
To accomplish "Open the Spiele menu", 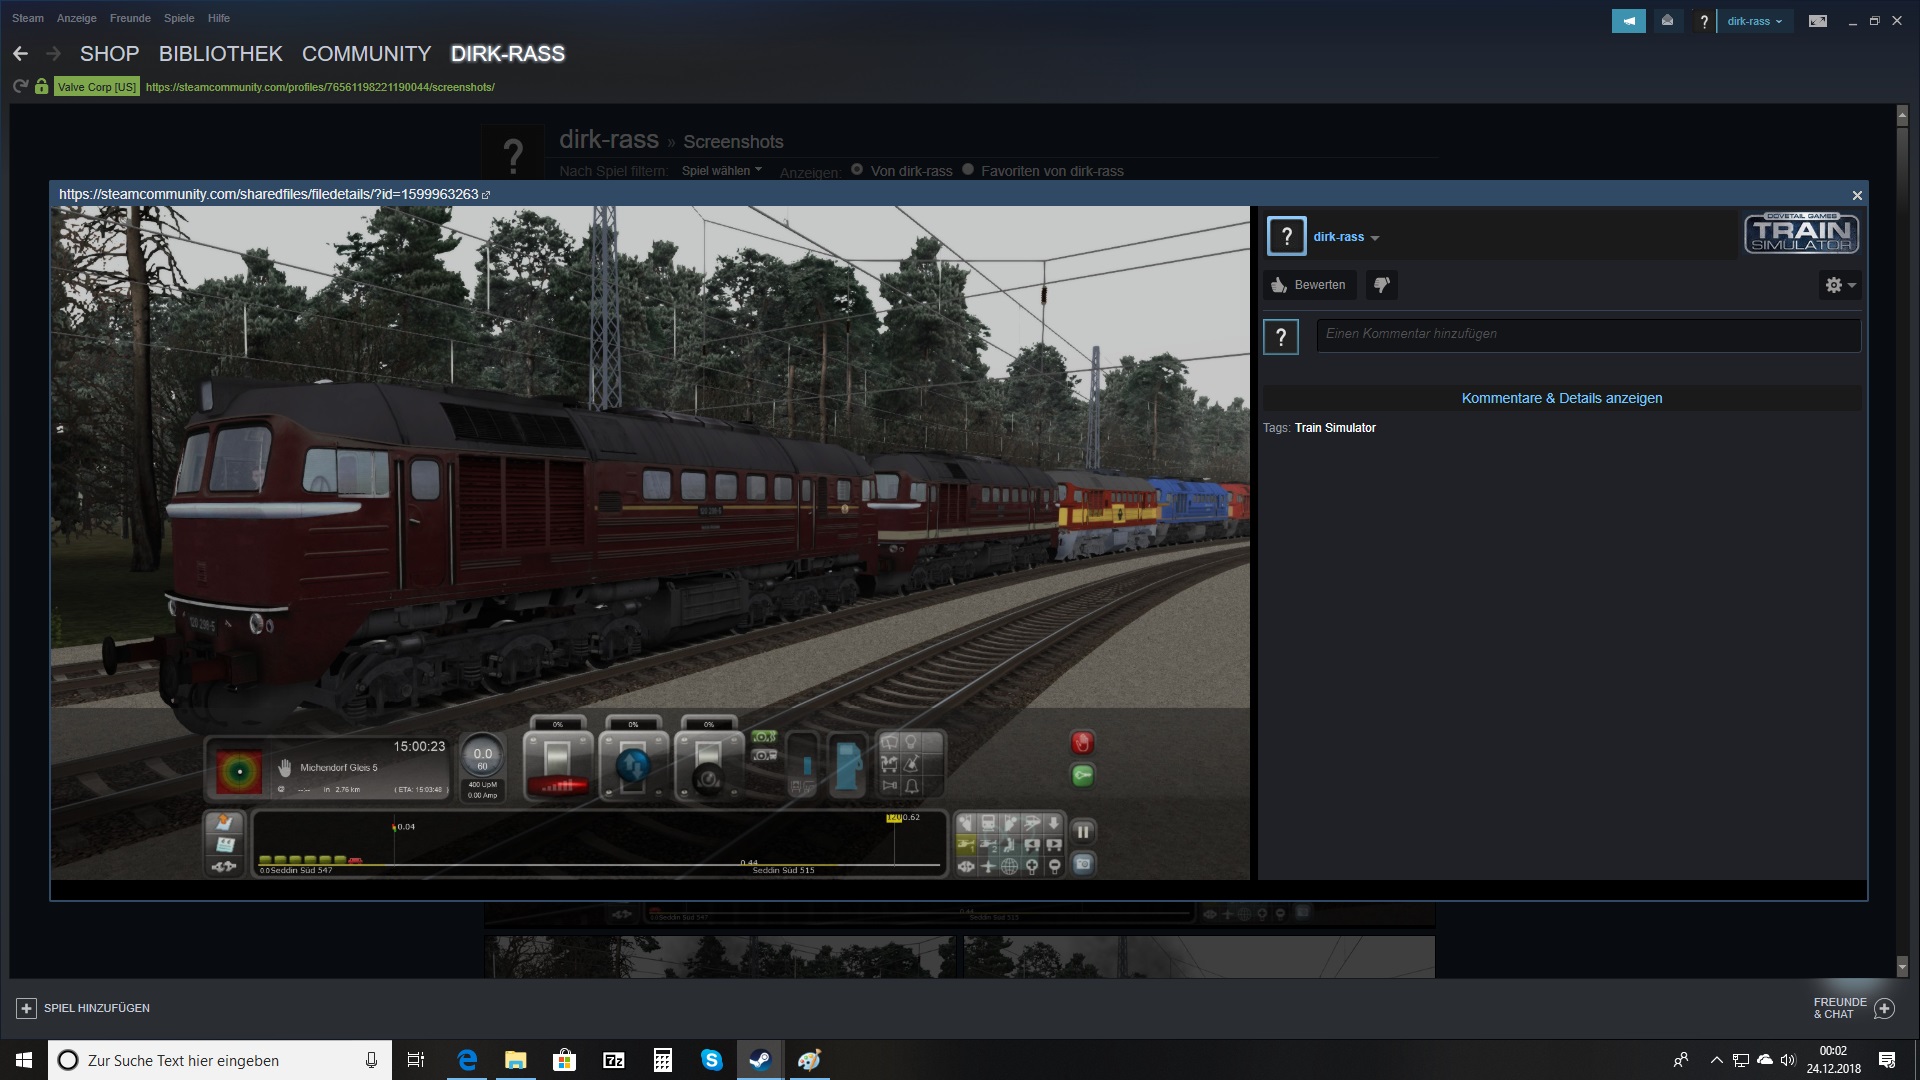I will tap(179, 18).
